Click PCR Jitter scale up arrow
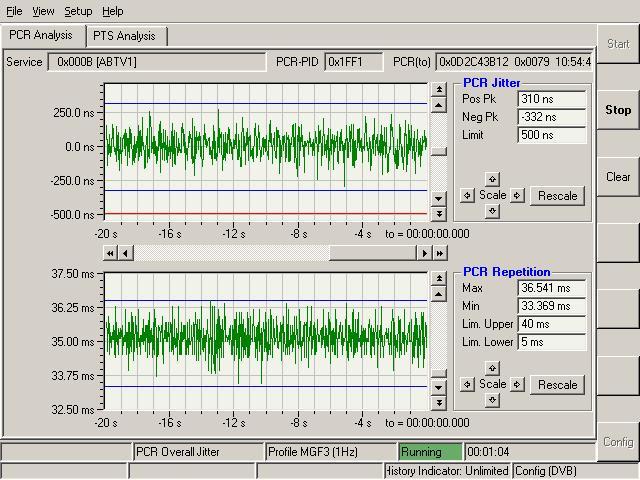This screenshot has height=480, width=640. click(491, 179)
